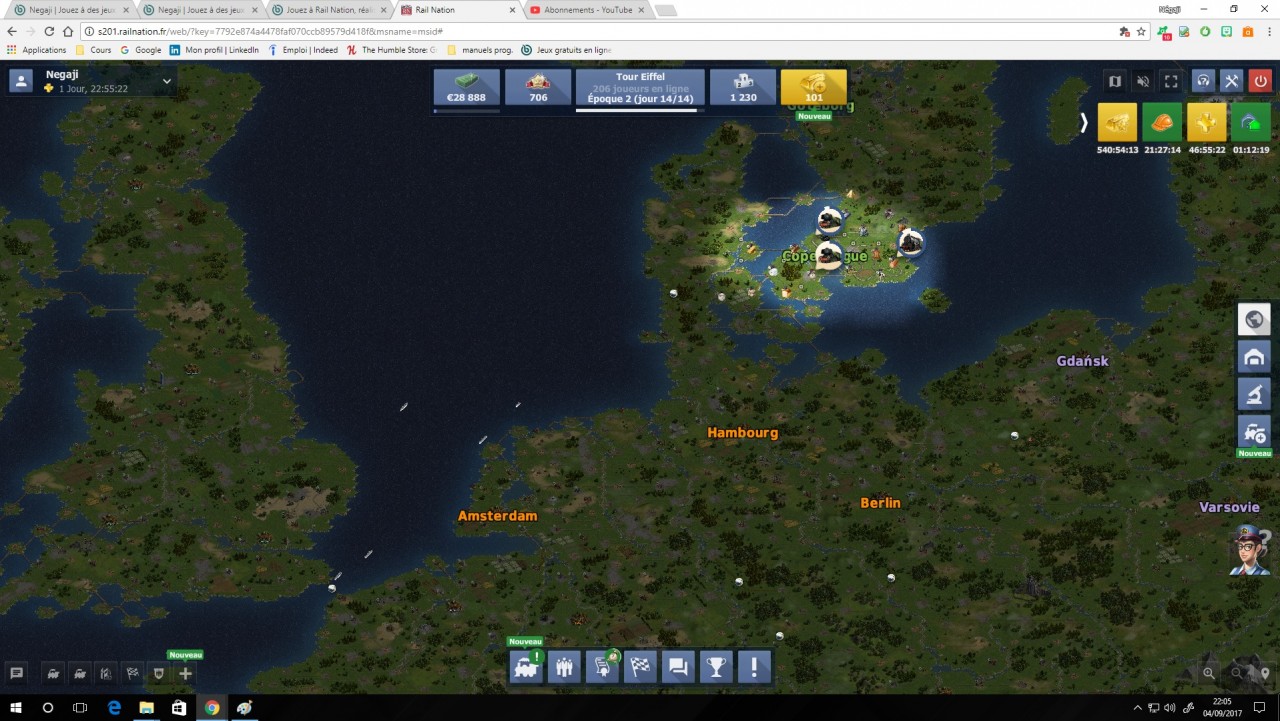The width and height of the screenshot is (1280, 721).
Task: Open the Cours bookmark folder
Action: 93,50
